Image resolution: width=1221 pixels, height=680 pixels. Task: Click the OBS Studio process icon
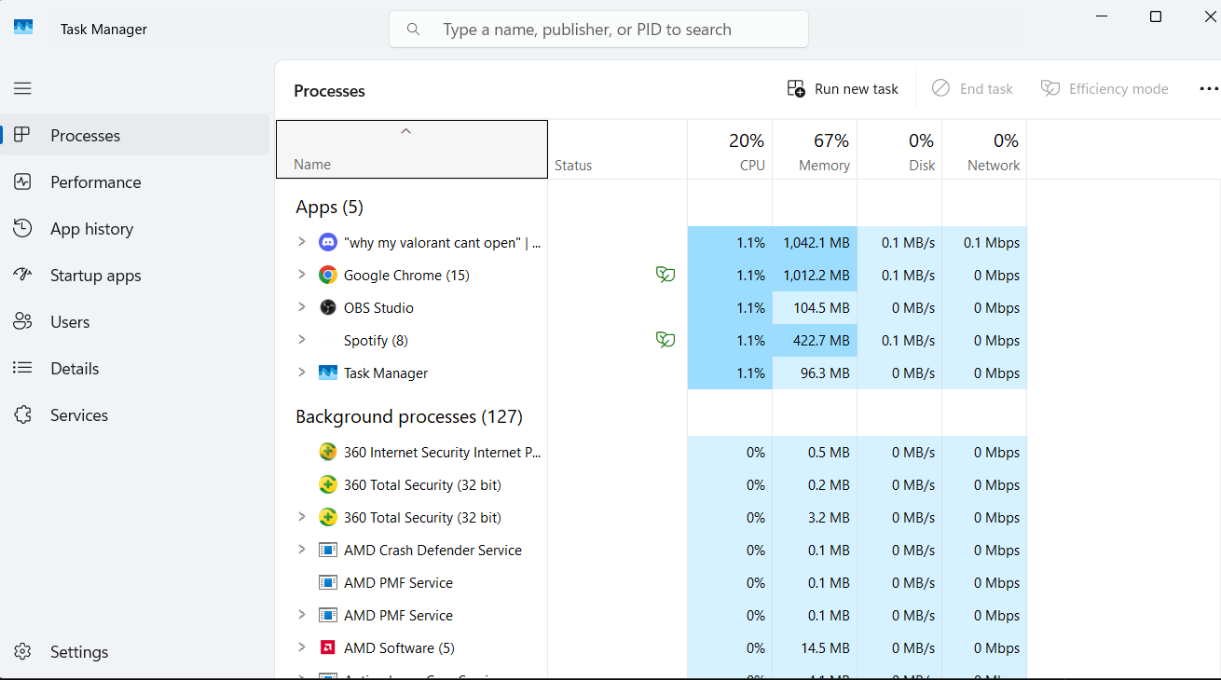point(327,308)
